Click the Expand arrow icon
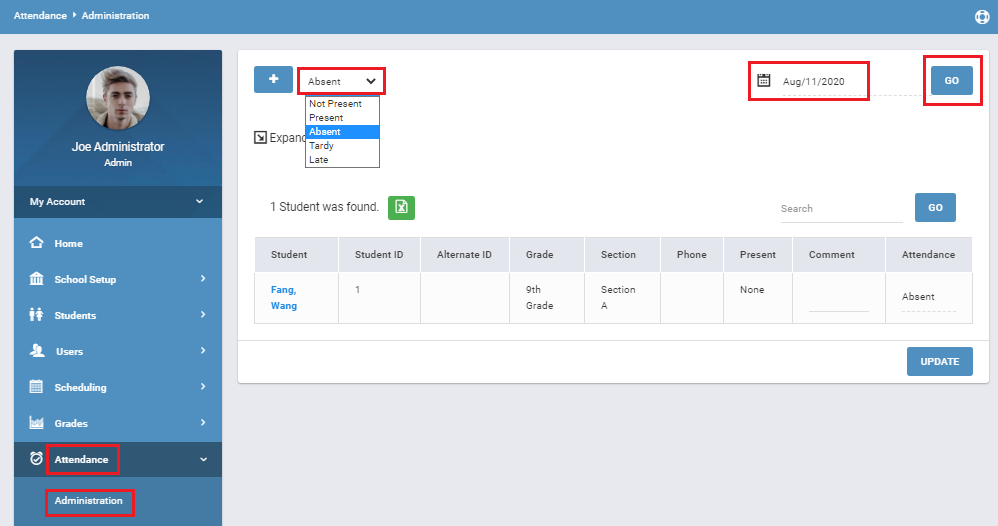This screenshot has width=998, height=526. click(x=260, y=138)
